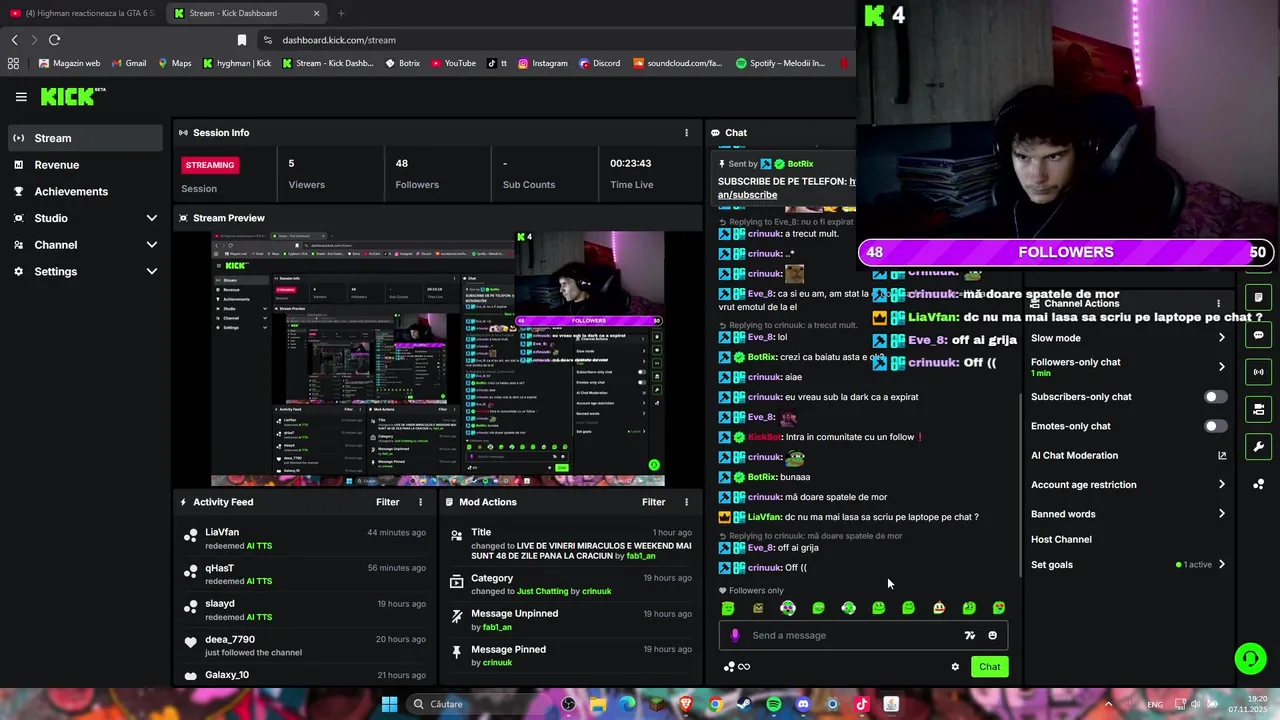Open Slow mode options chevron

(x=1221, y=338)
